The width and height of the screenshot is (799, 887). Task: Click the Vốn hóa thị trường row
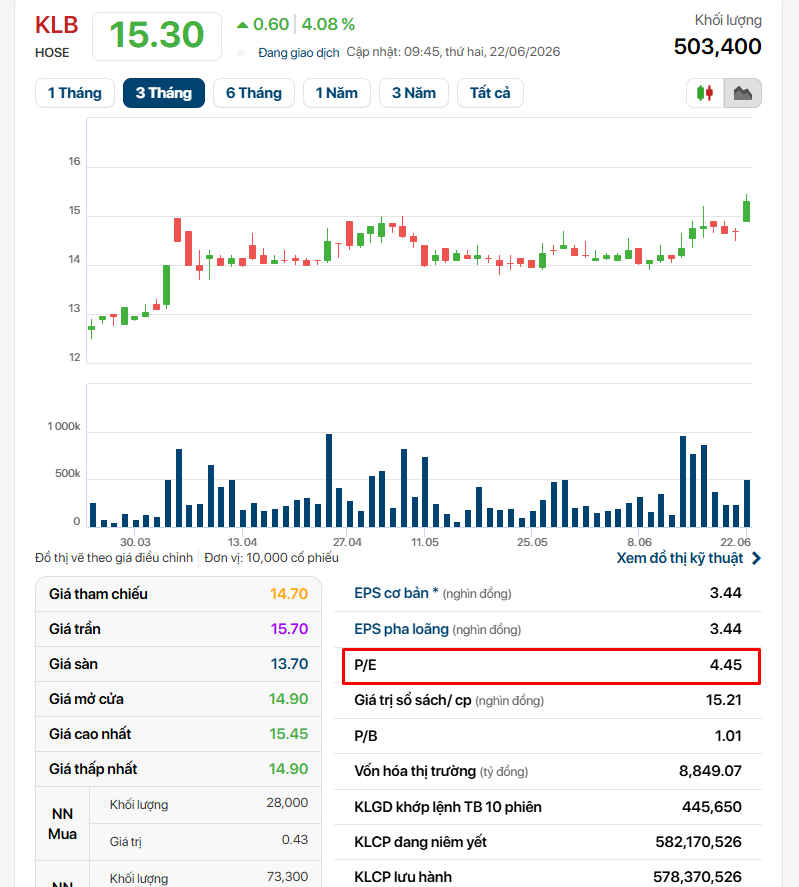point(548,772)
